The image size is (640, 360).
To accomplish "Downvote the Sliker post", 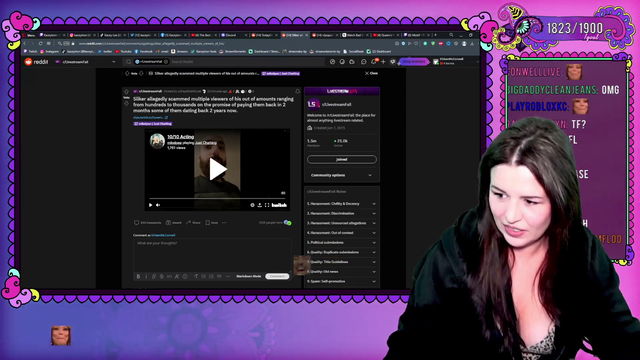I will click(x=126, y=104).
